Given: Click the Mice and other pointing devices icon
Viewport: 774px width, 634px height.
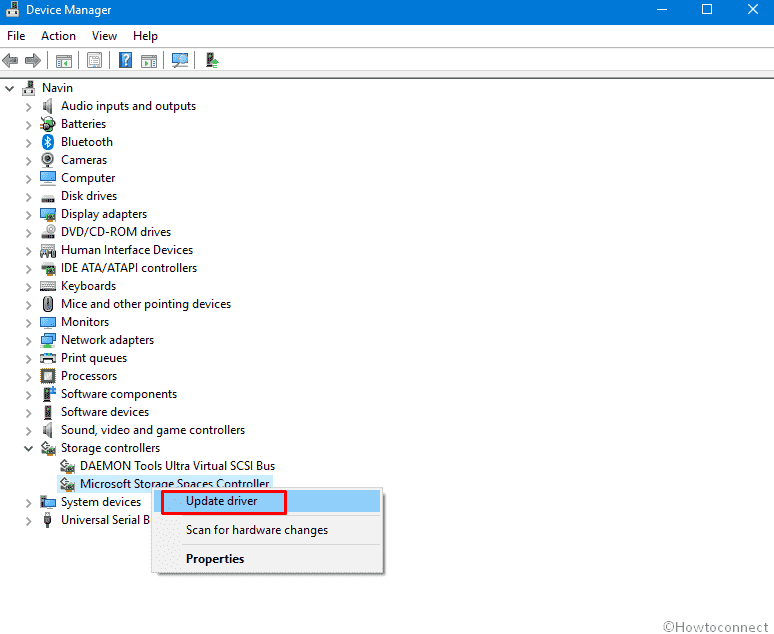Looking at the screenshot, I should [48, 304].
